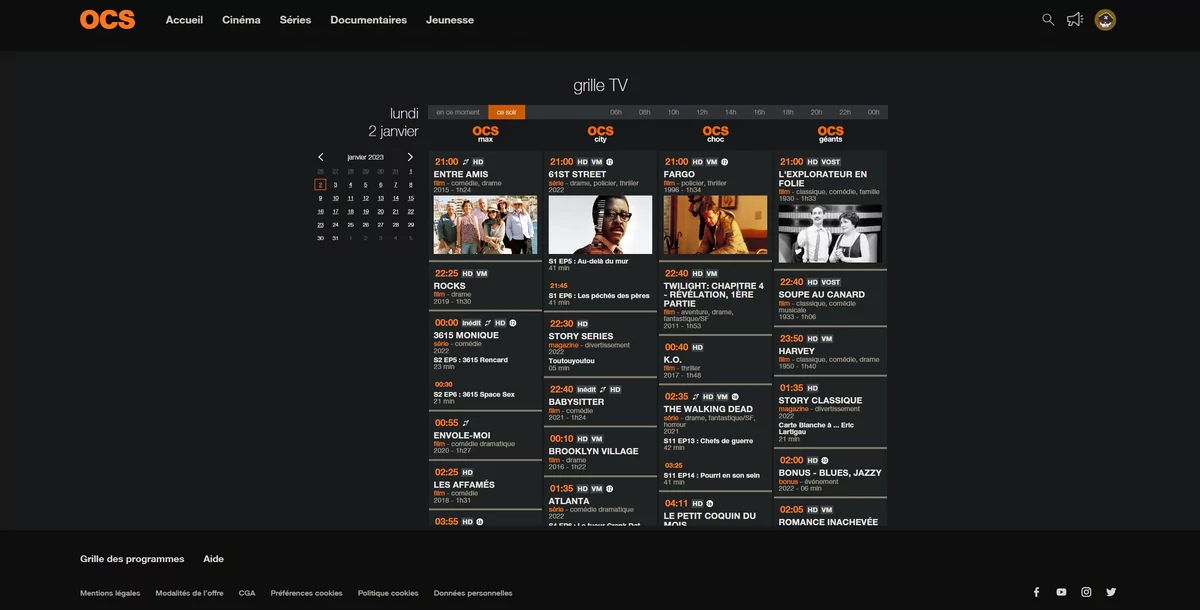The width and height of the screenshot is (1200, 610).
Task: Select January 31 in the calendar
Action: pos(335,238)
